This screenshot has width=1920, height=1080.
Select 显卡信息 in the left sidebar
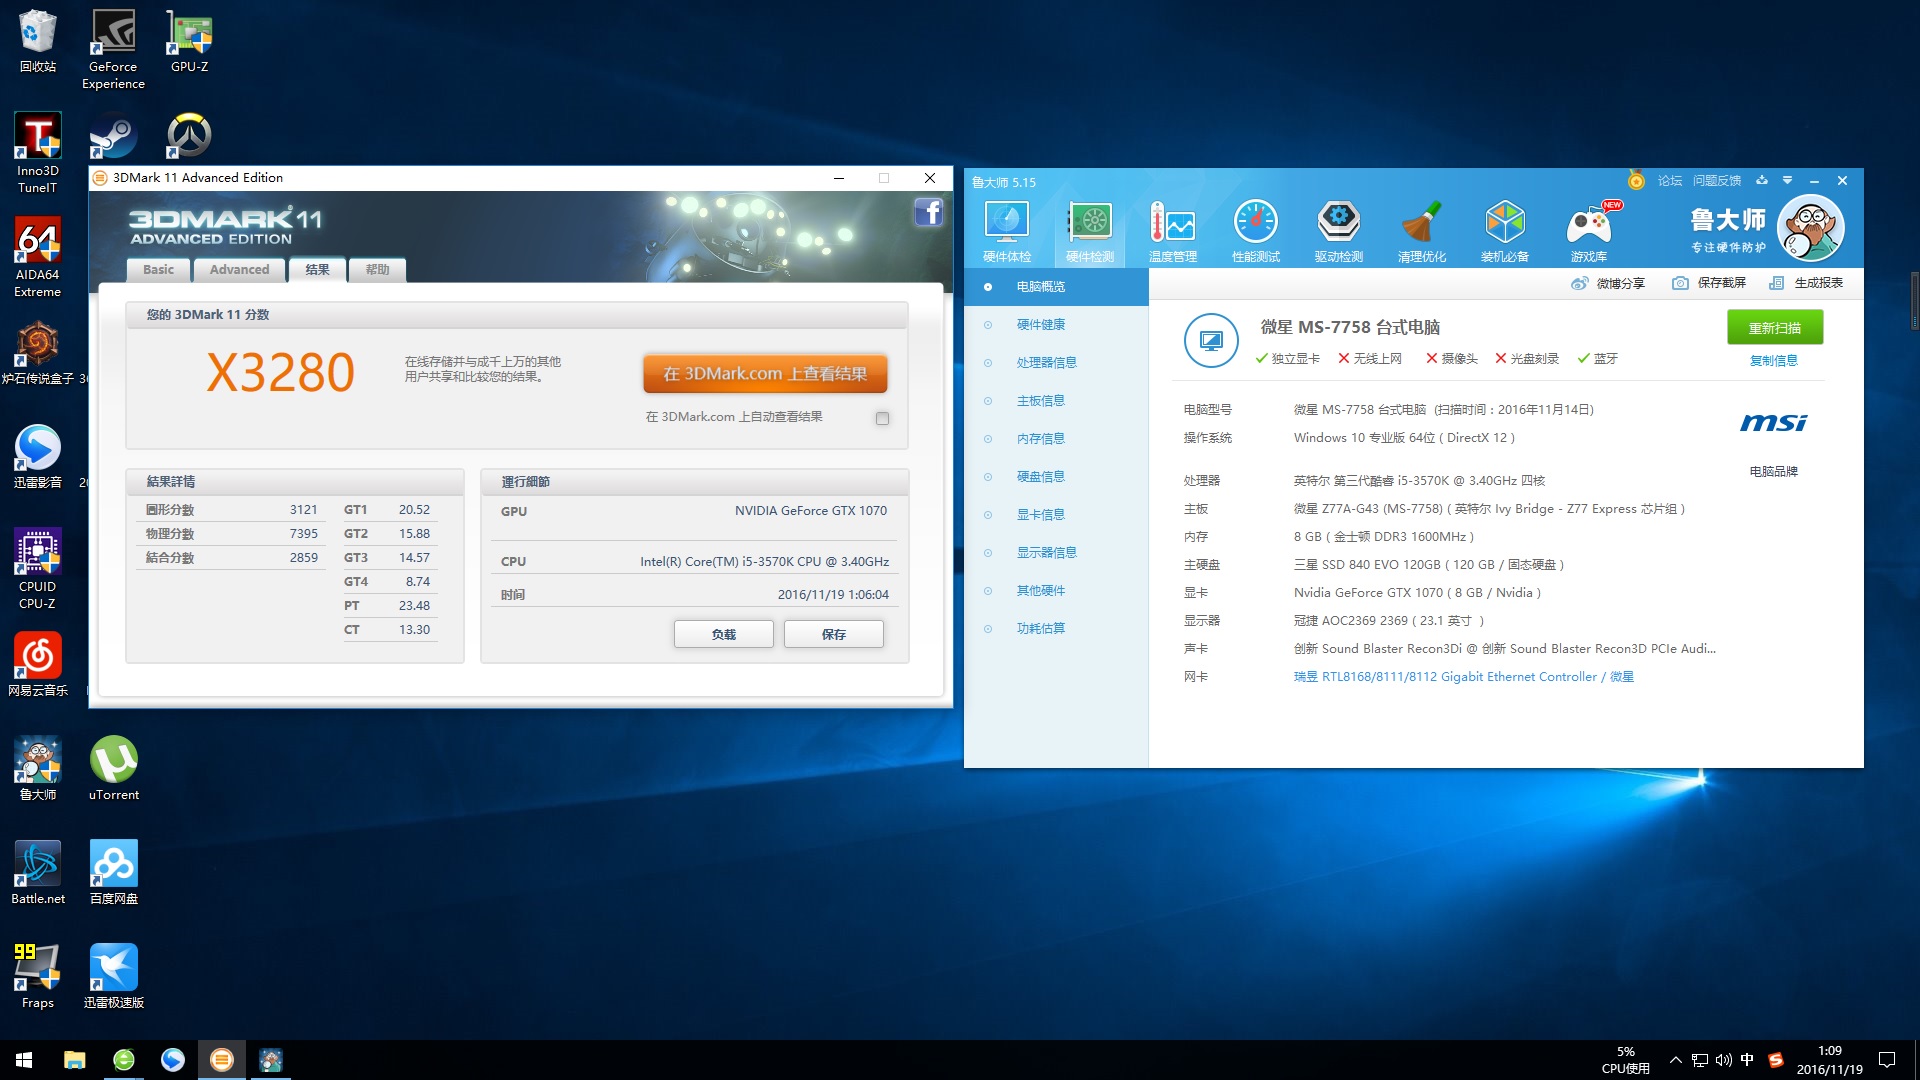(1040, 515)
